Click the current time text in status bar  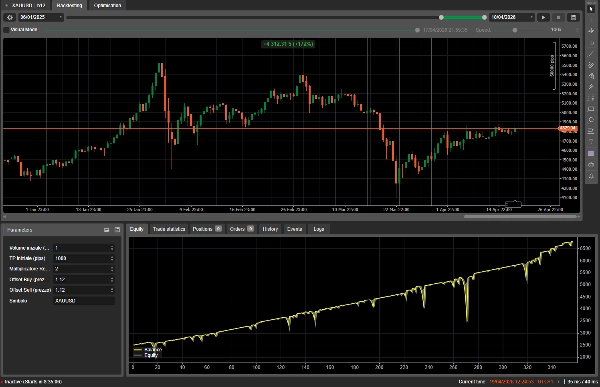tap(506, 382)
